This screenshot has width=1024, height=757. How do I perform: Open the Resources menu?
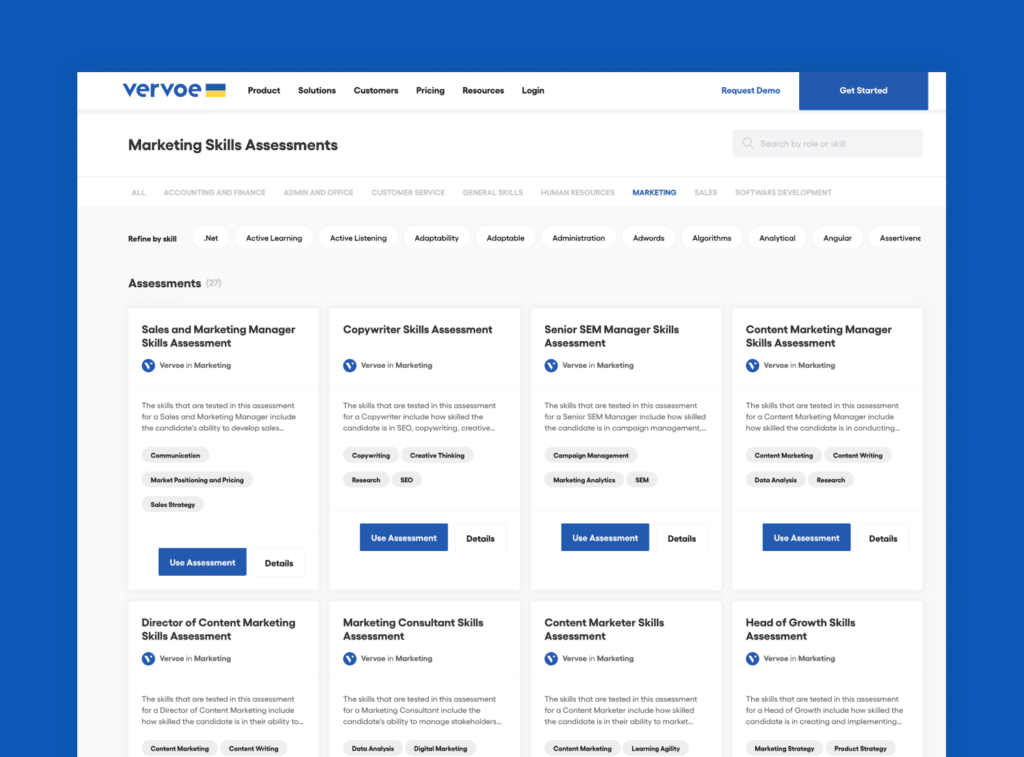[483, 90]
